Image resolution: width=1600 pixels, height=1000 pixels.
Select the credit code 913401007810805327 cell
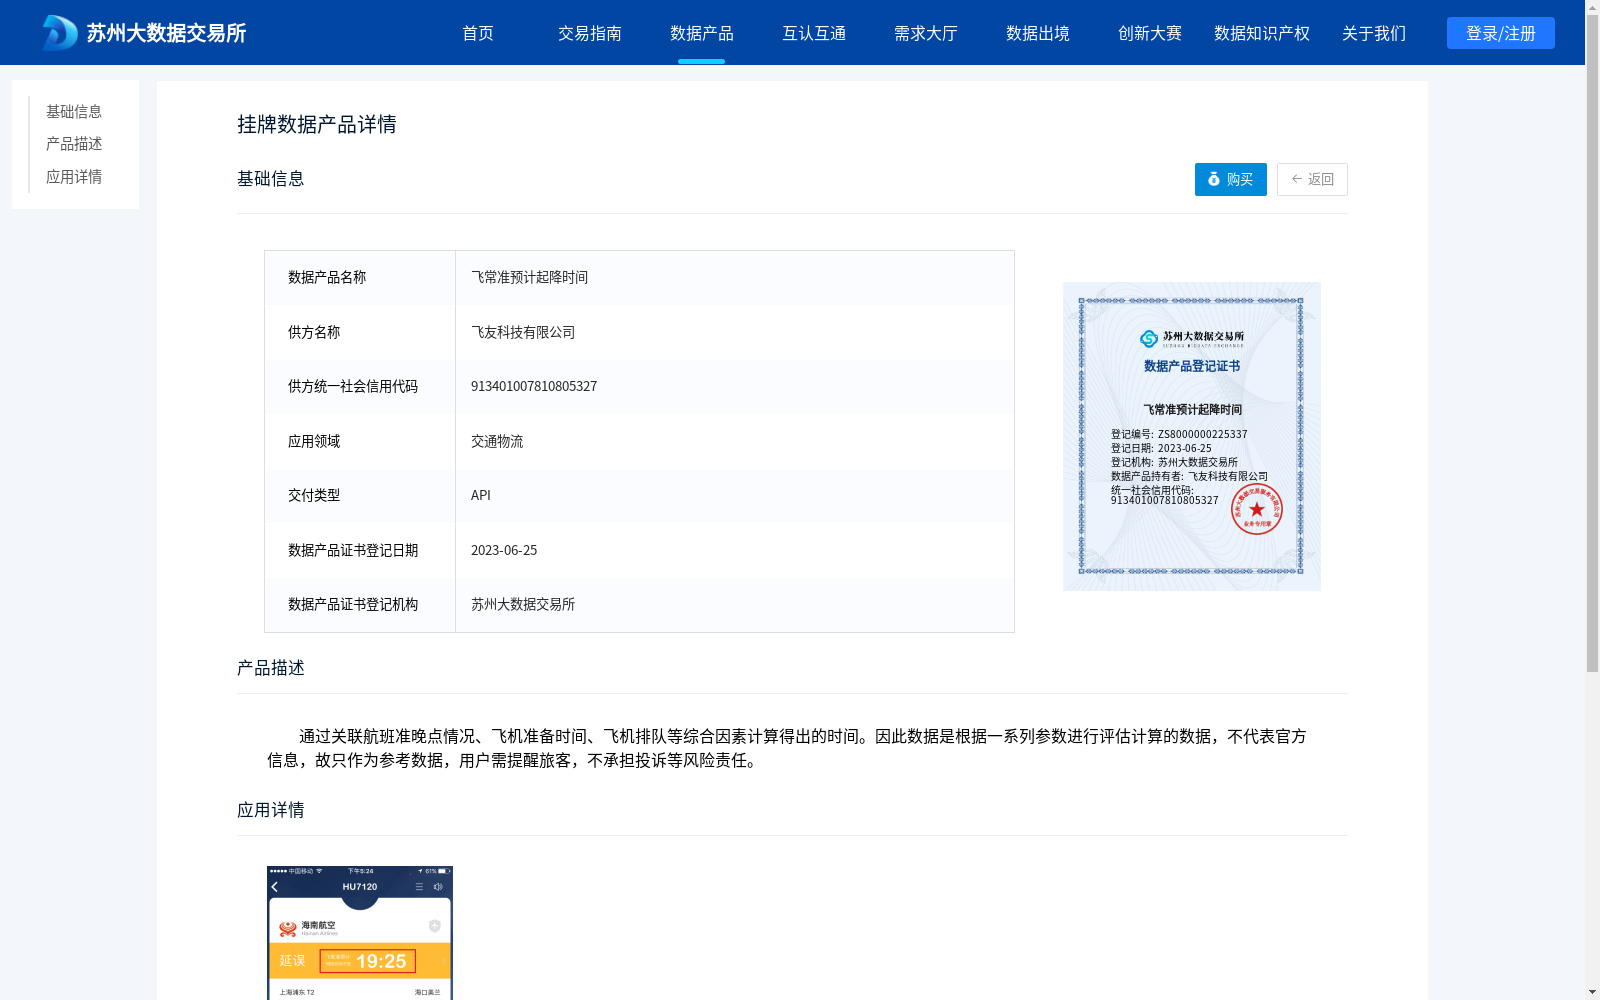(x=735, y=386)
